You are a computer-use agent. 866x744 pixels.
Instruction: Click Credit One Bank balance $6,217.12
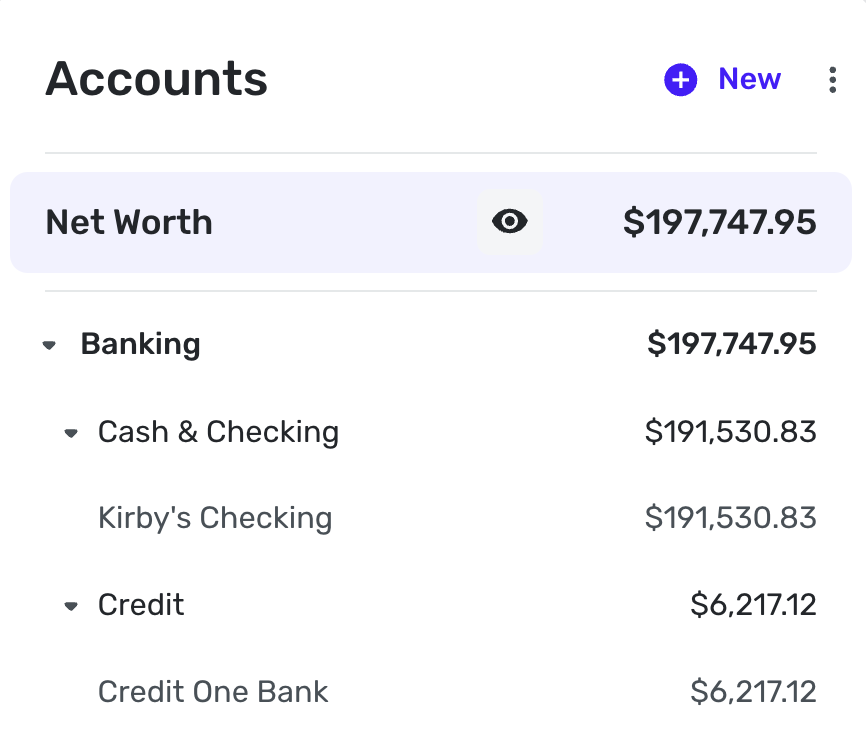pos(753,691)
